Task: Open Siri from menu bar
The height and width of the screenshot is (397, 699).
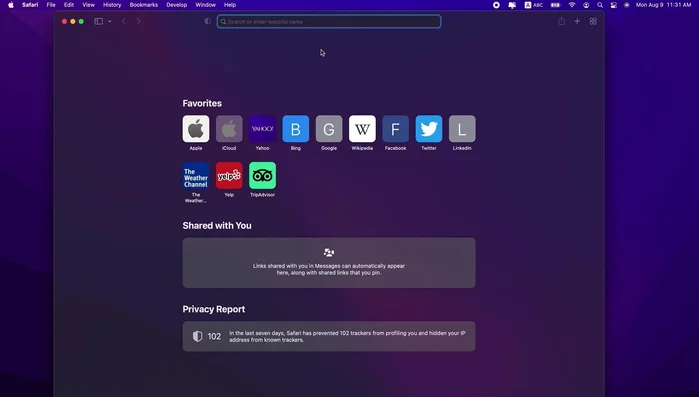Action: [627, 5]
